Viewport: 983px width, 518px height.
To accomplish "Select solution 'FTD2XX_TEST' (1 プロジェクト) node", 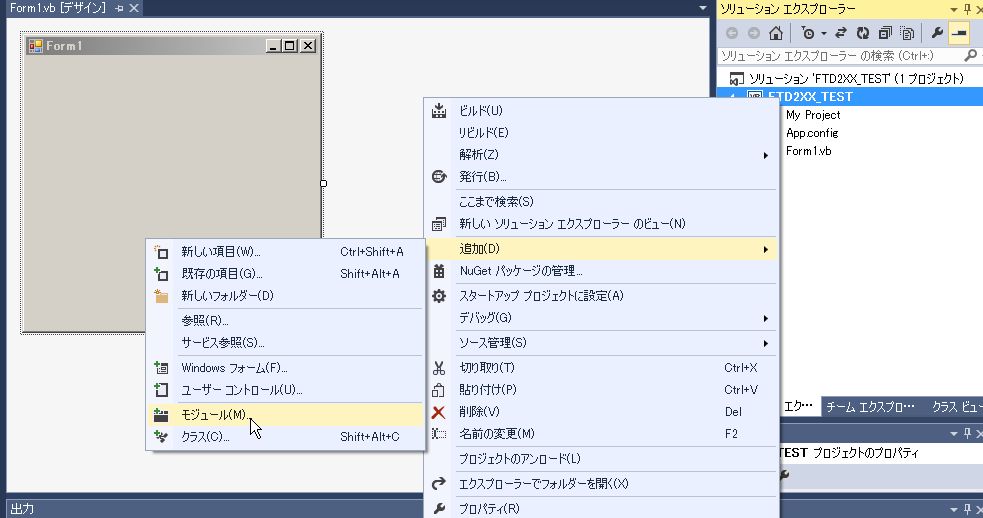I will tap(856, 78).
